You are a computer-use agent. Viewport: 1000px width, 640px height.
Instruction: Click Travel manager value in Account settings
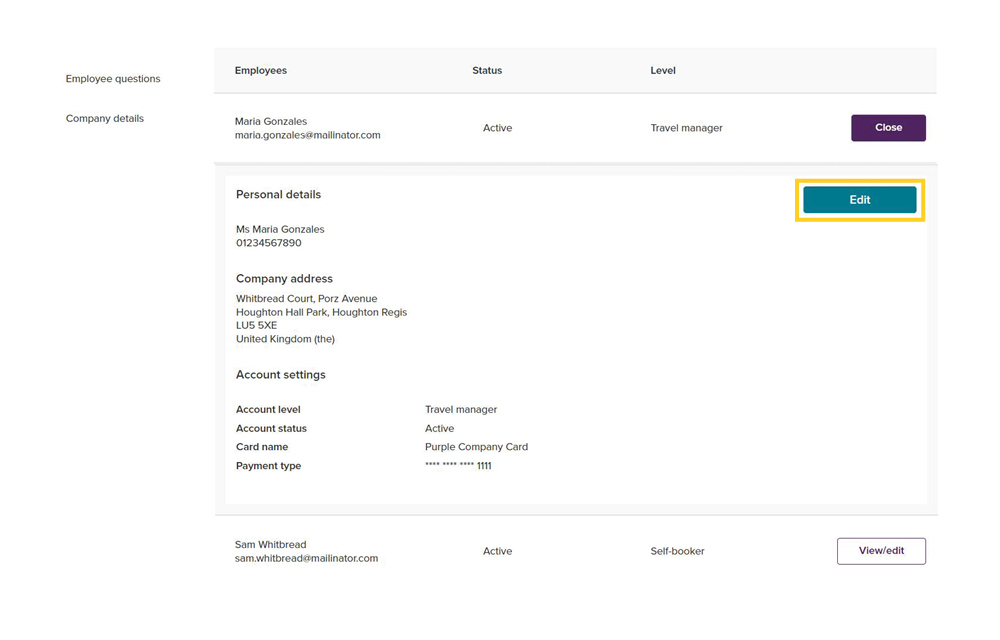(461, 409)
